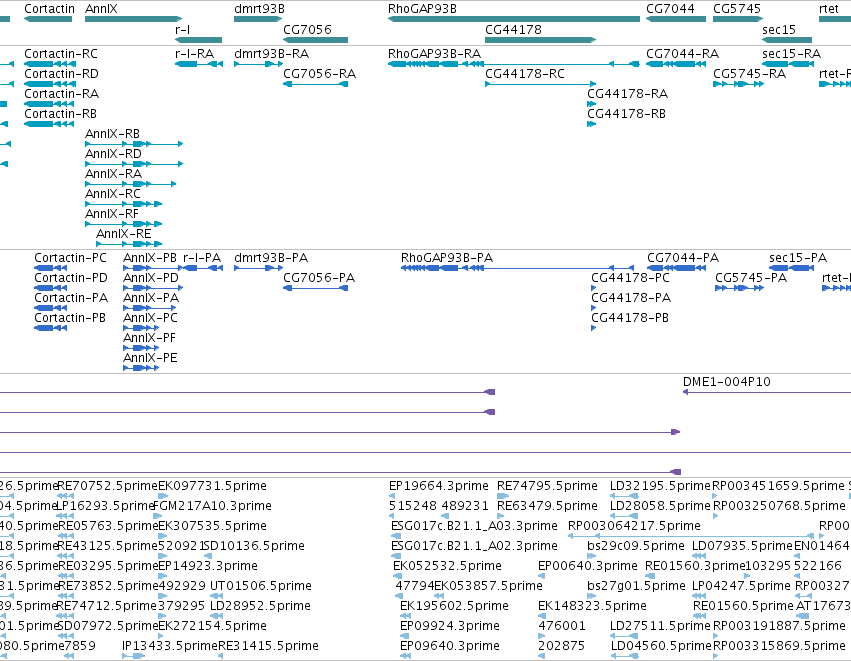The height and width of the screenshot is (661, 851).
Task: Click the AnnIX-RF transcript label
Action: [112, 214]
